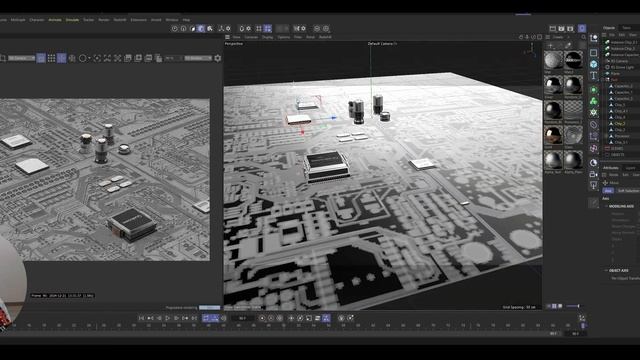
Task: Click the Camera object tool icon
Action: click(x=593, y=174)
